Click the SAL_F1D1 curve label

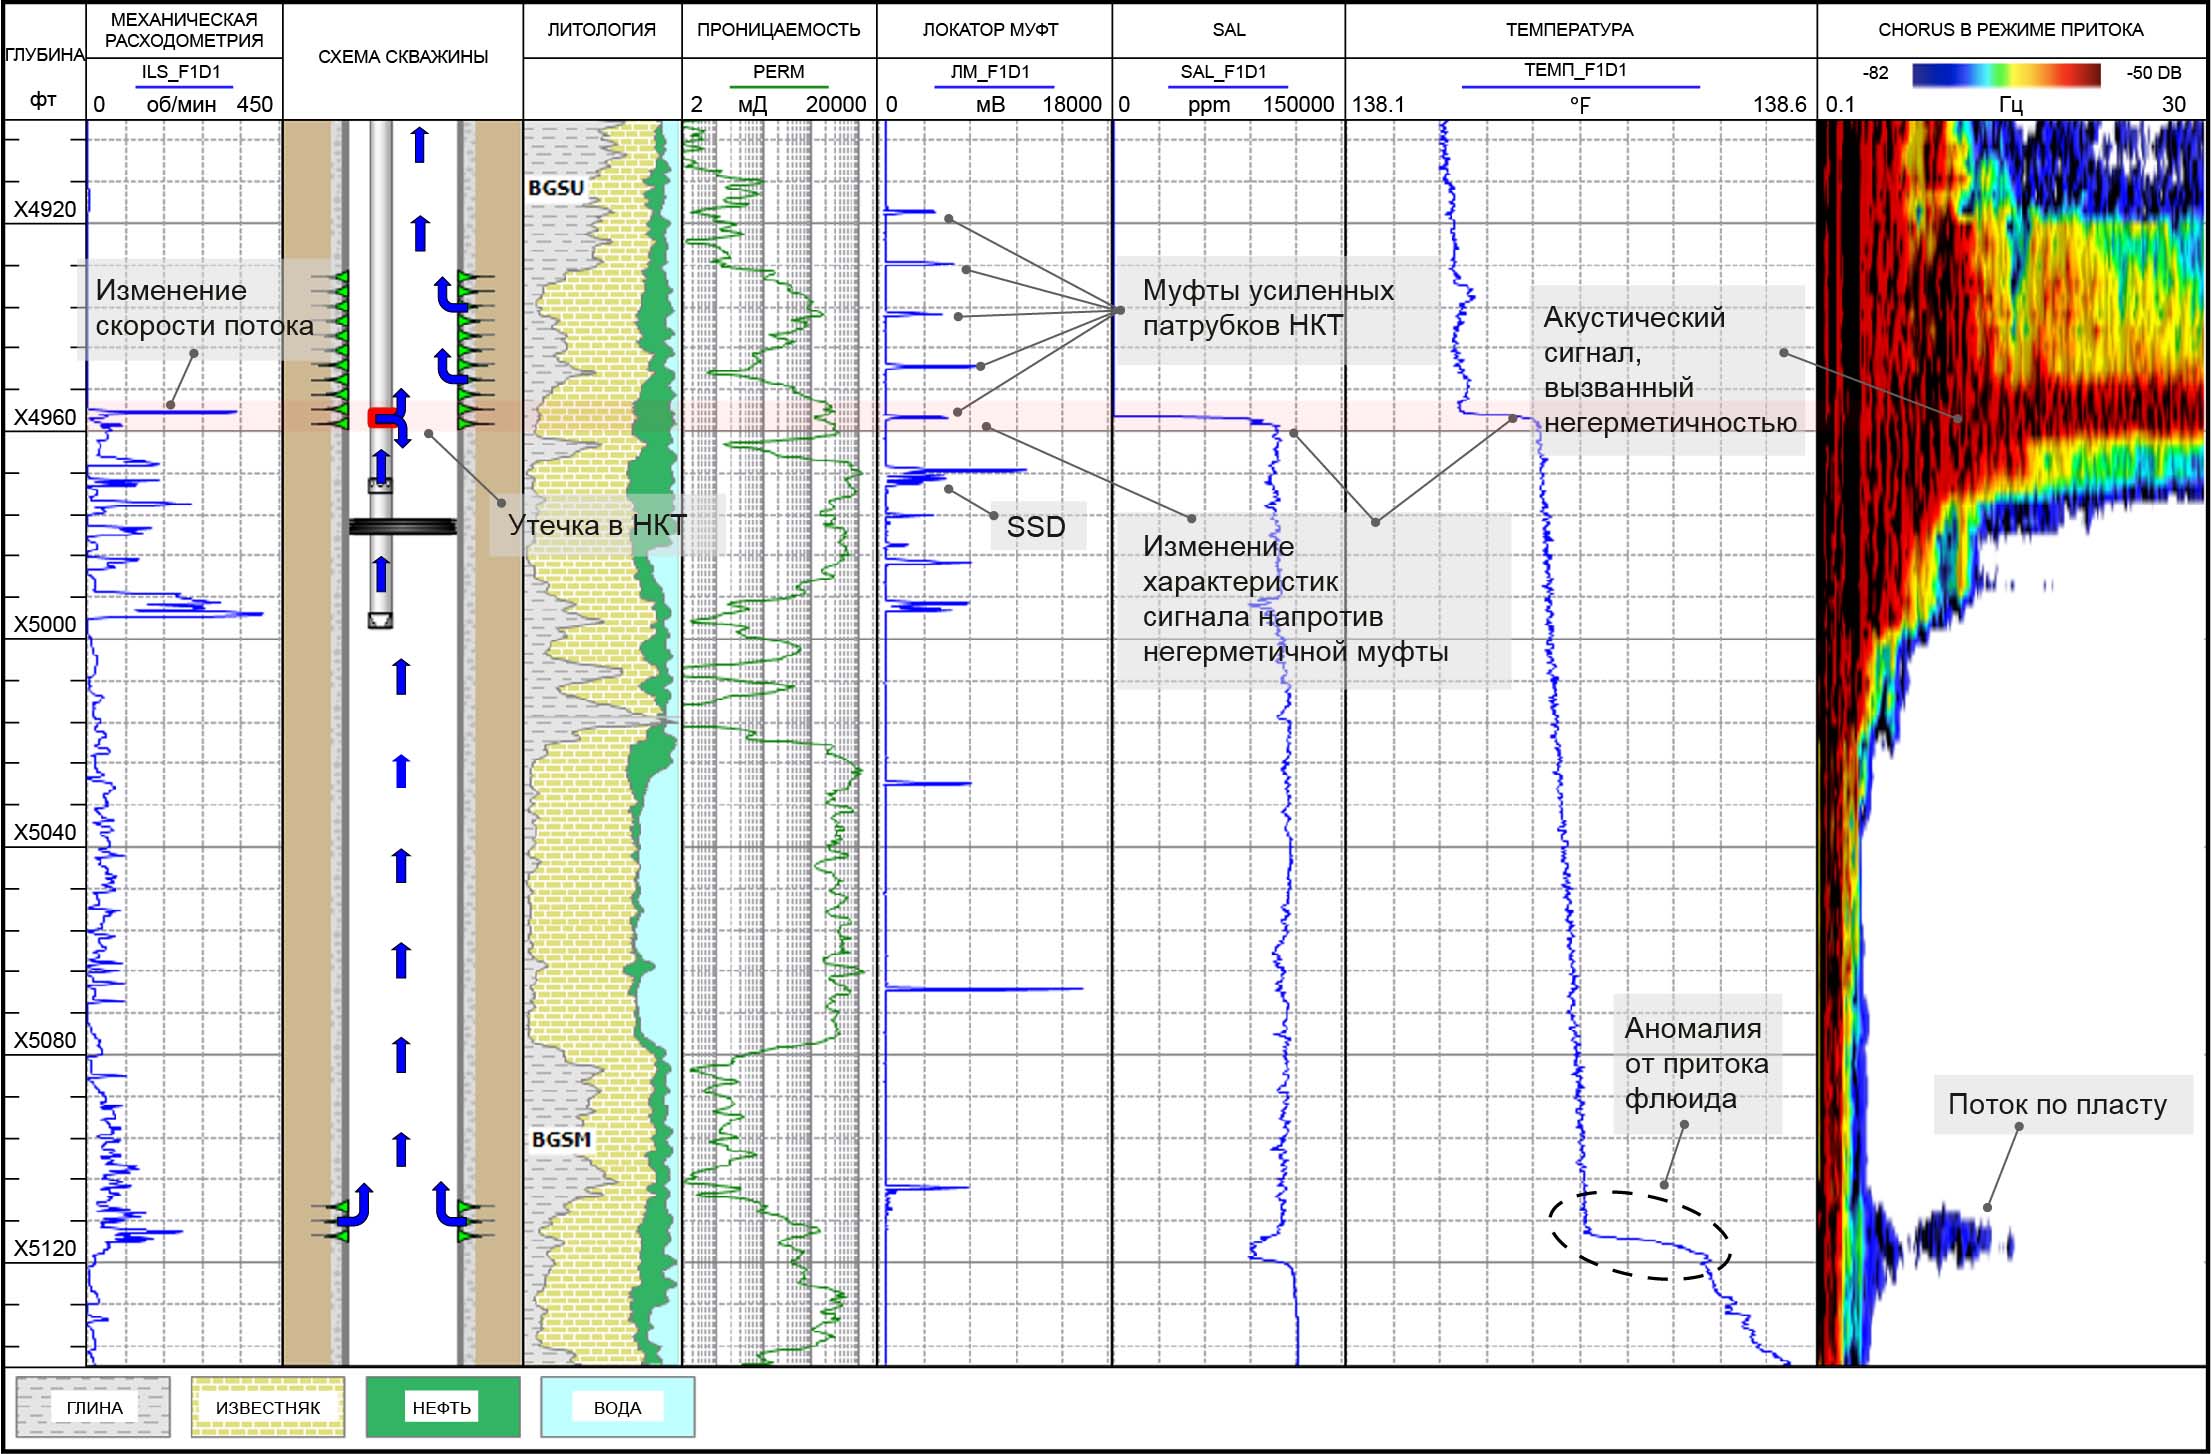point(1223,72)
